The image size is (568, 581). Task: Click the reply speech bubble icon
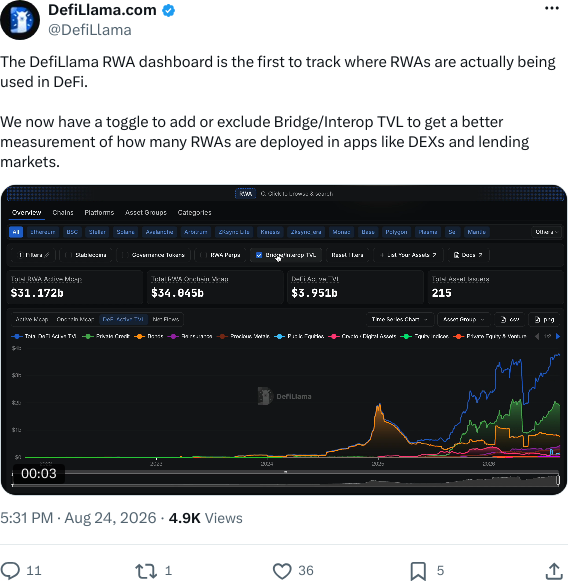(x=10, y=570)
